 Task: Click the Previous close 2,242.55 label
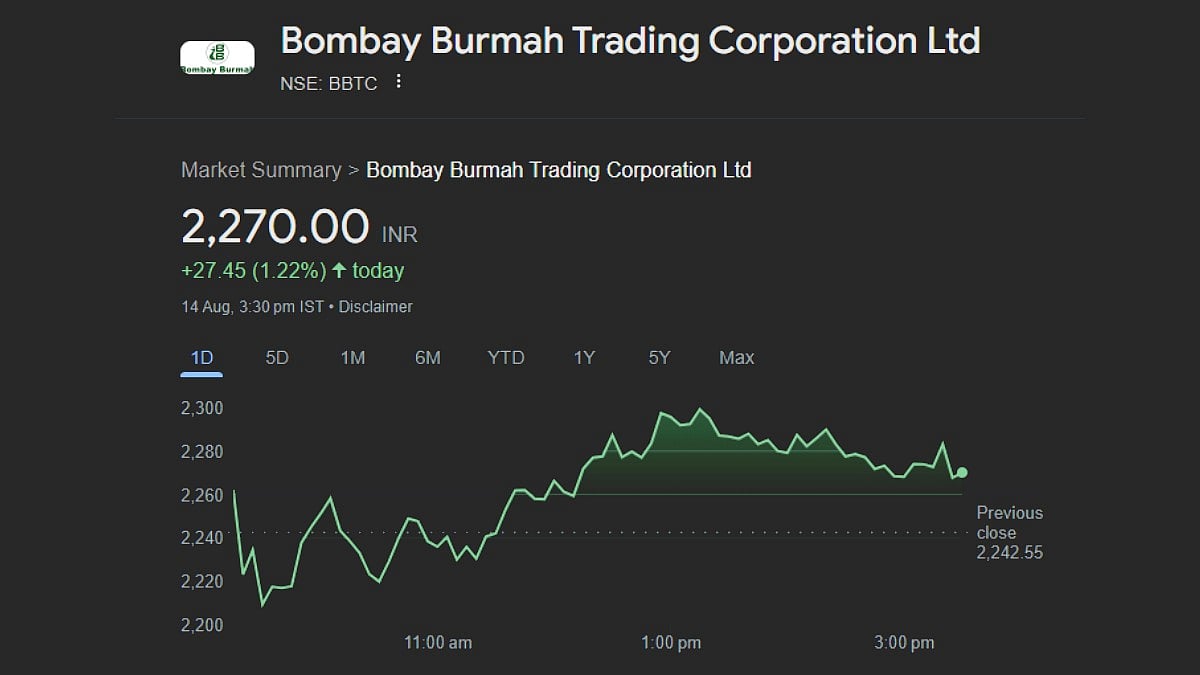[x=1009, y=532]
